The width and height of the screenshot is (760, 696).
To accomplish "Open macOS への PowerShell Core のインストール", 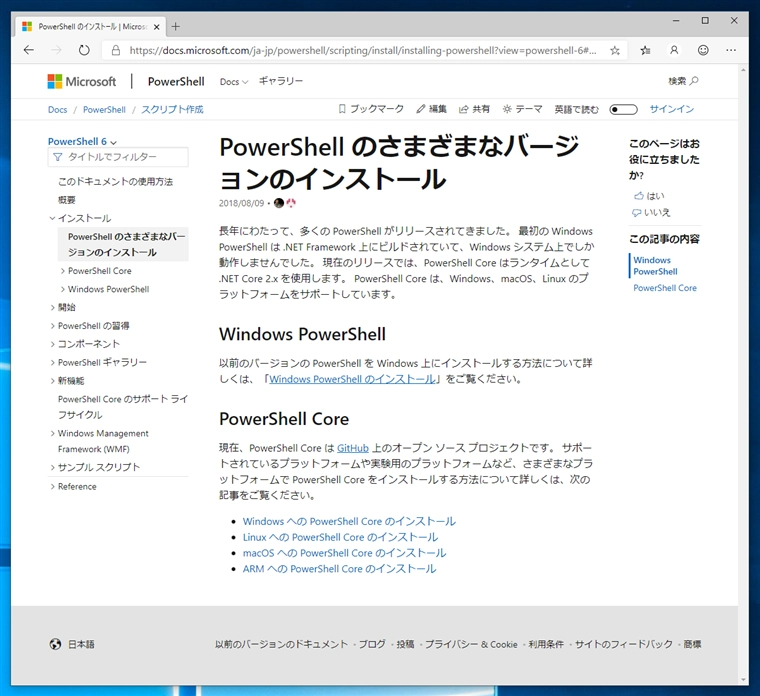I will tap(344, 553).
